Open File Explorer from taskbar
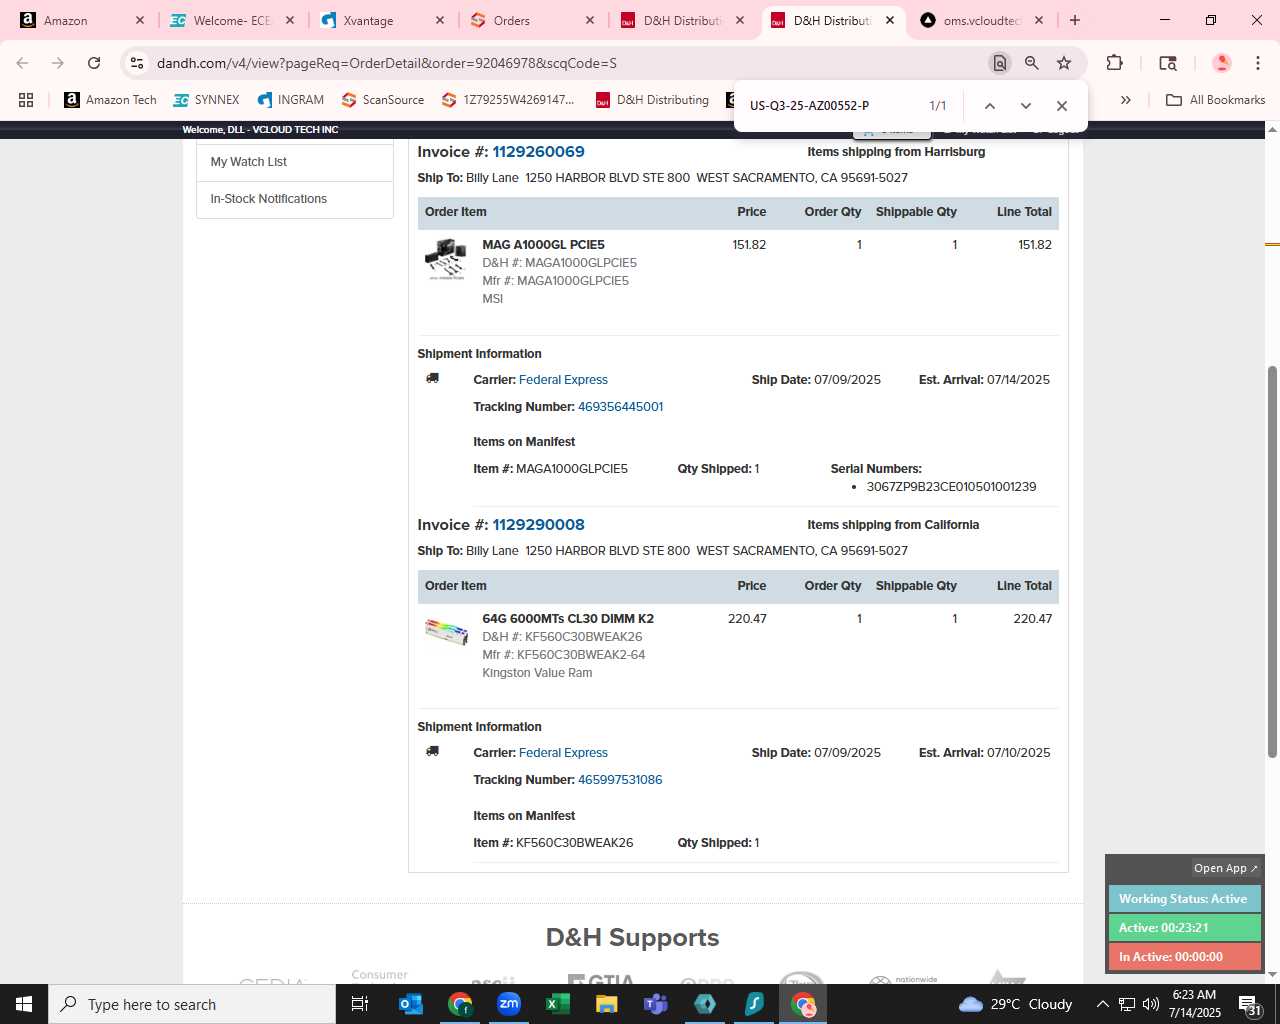This screenshot has height=1024, width=1280. 607,1004
